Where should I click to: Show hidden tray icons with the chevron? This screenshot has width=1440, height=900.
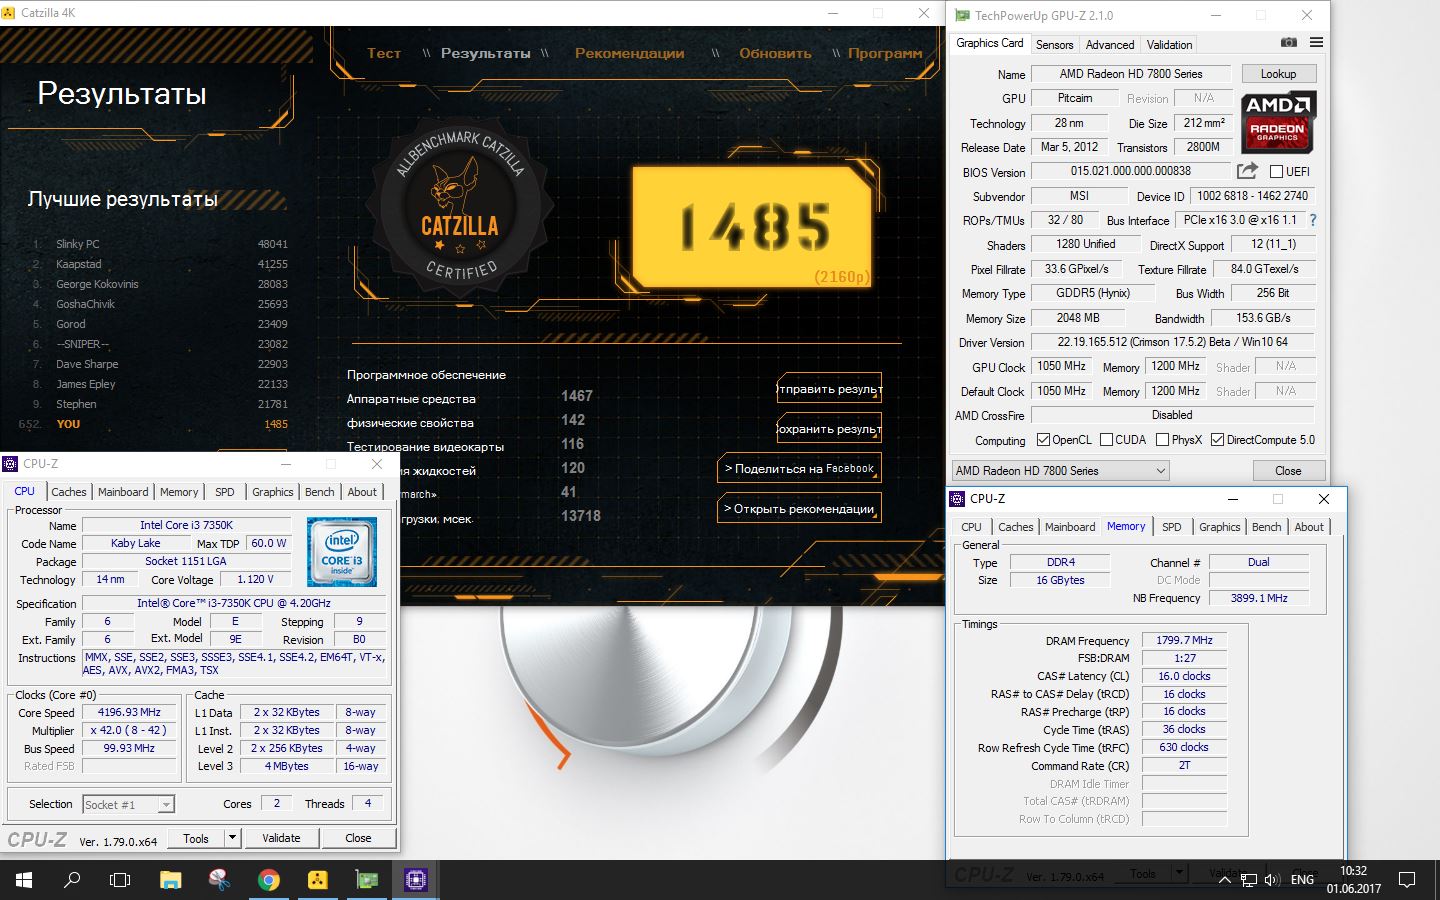point(1226,880)
